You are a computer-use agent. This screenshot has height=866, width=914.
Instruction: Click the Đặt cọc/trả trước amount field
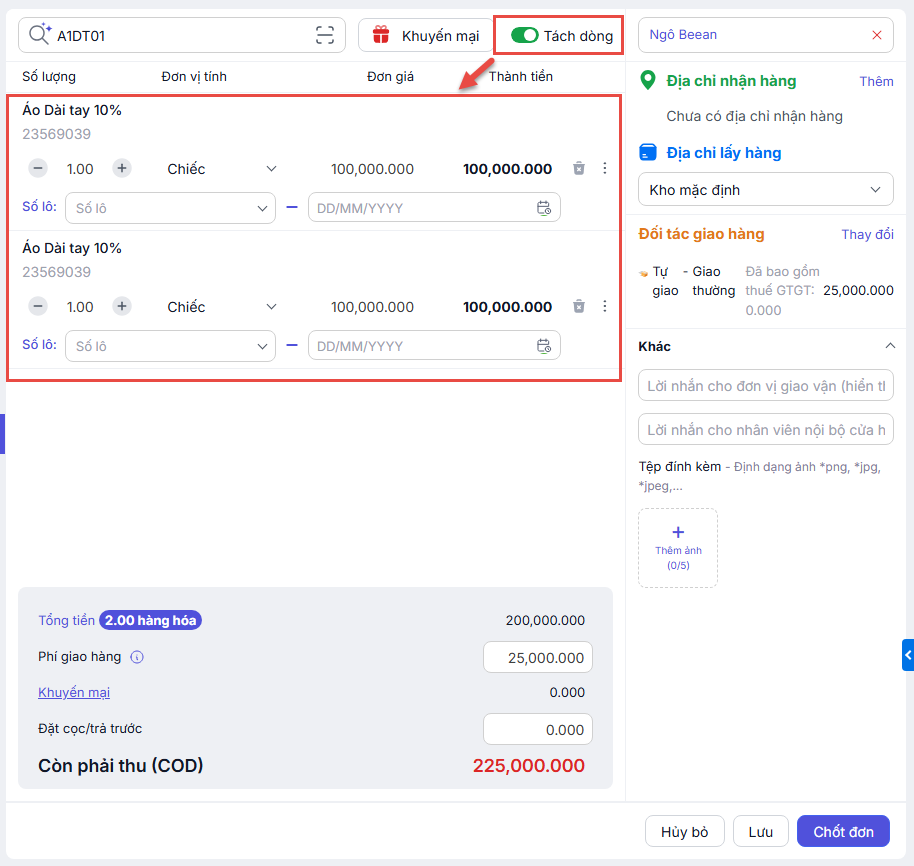(x=538, y=729)
